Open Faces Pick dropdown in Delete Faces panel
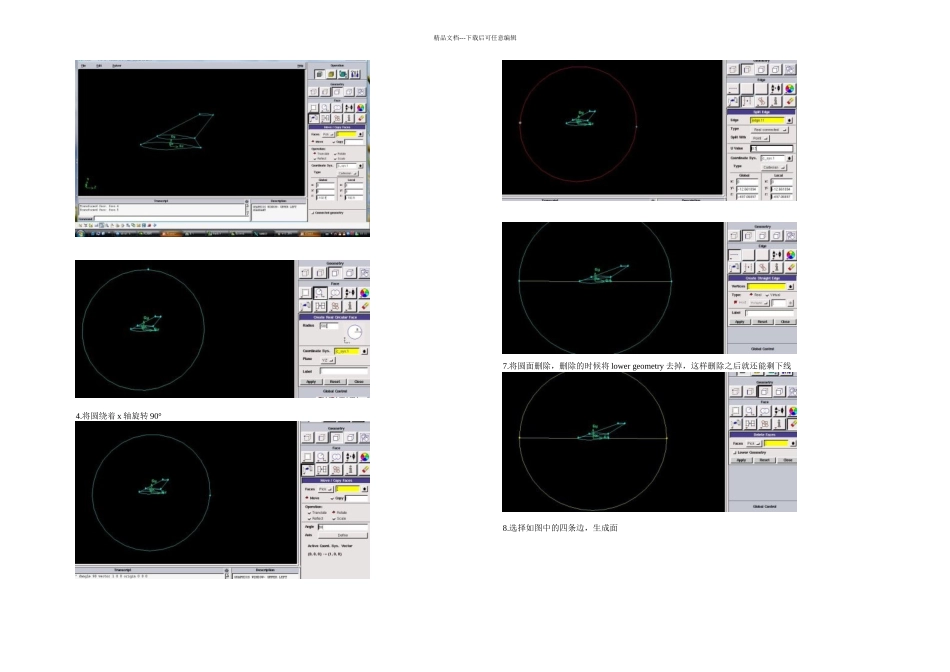 click(754, 444)
